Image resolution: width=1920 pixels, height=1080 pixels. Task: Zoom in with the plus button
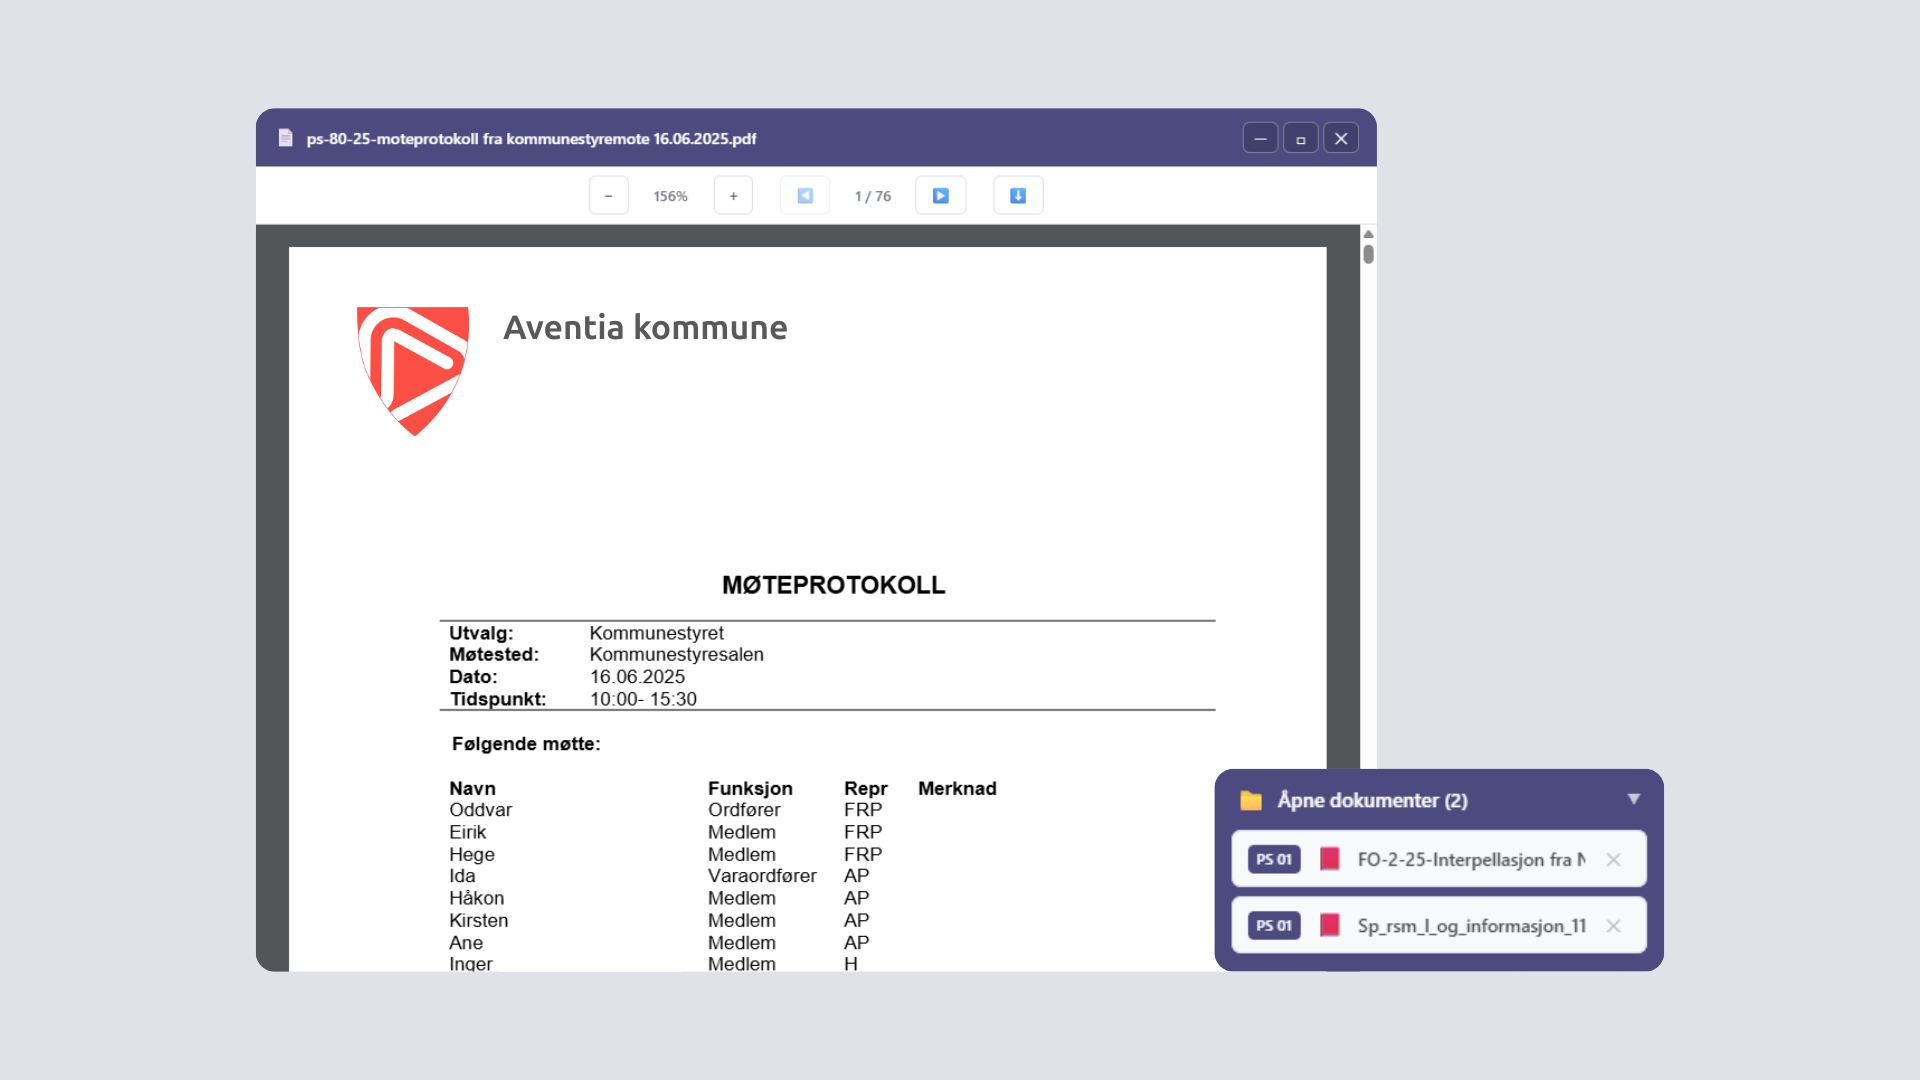coord(733,196)
